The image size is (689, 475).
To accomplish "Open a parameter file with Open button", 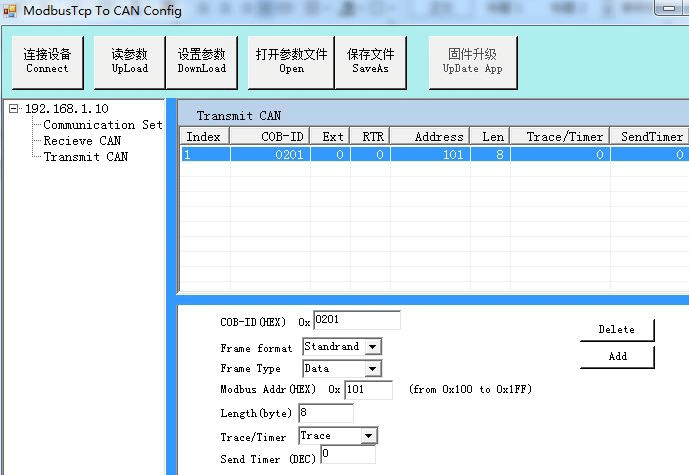I will pyautogui.click(x=291, y=62).
